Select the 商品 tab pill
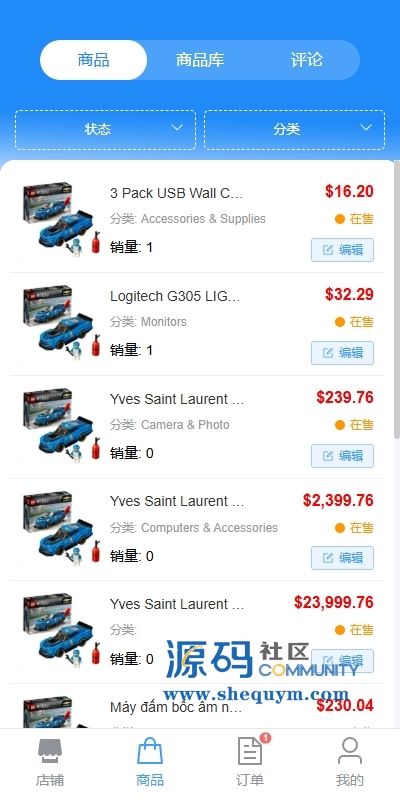400x800 pixels. click(93, 60)
